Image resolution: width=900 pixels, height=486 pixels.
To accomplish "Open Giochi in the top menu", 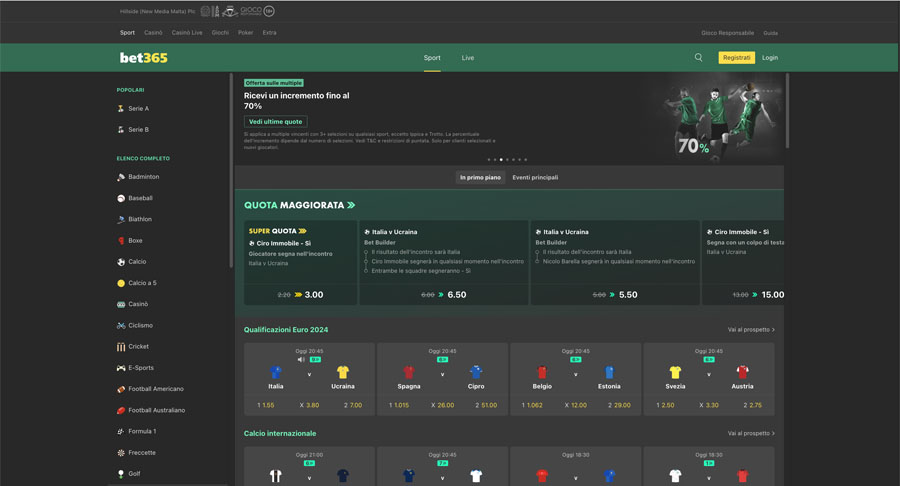I will 220,33.
